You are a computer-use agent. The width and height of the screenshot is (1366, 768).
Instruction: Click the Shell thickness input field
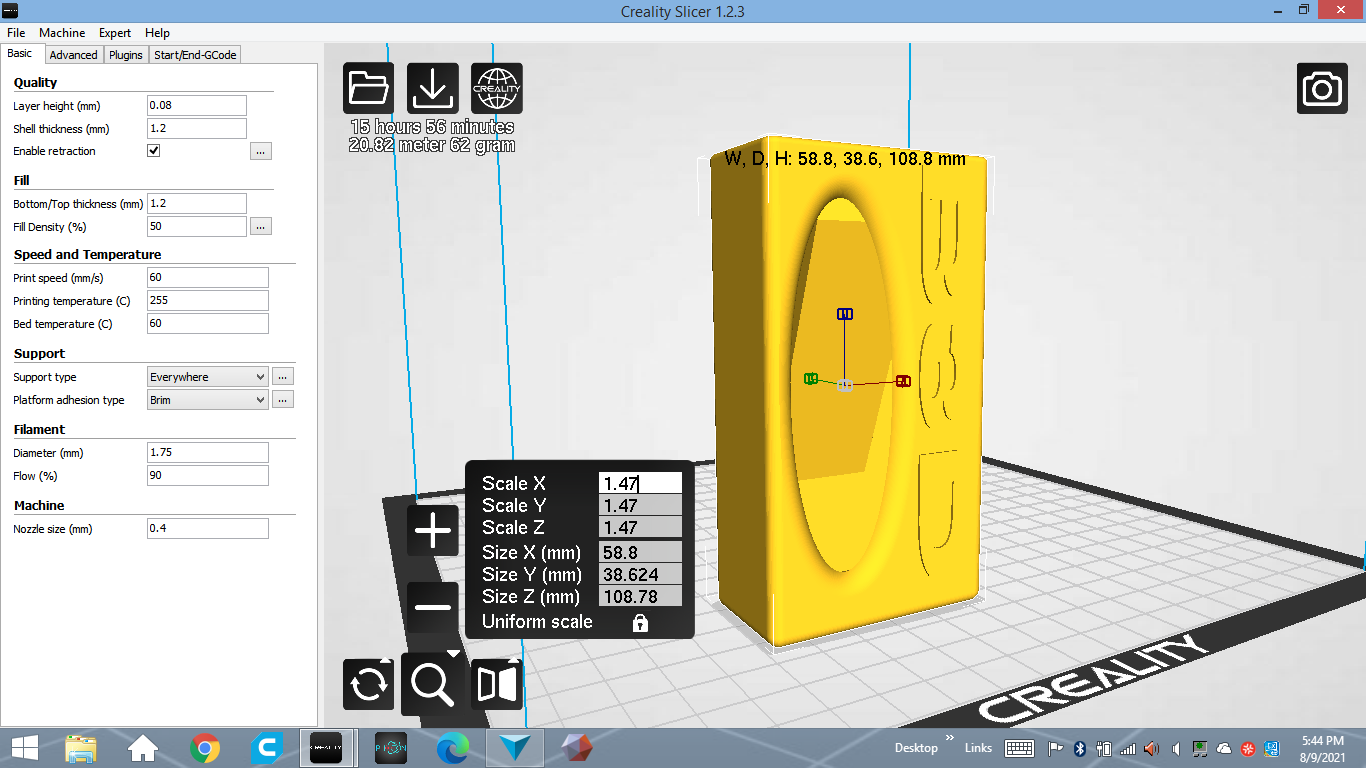(x=197, y=128)
